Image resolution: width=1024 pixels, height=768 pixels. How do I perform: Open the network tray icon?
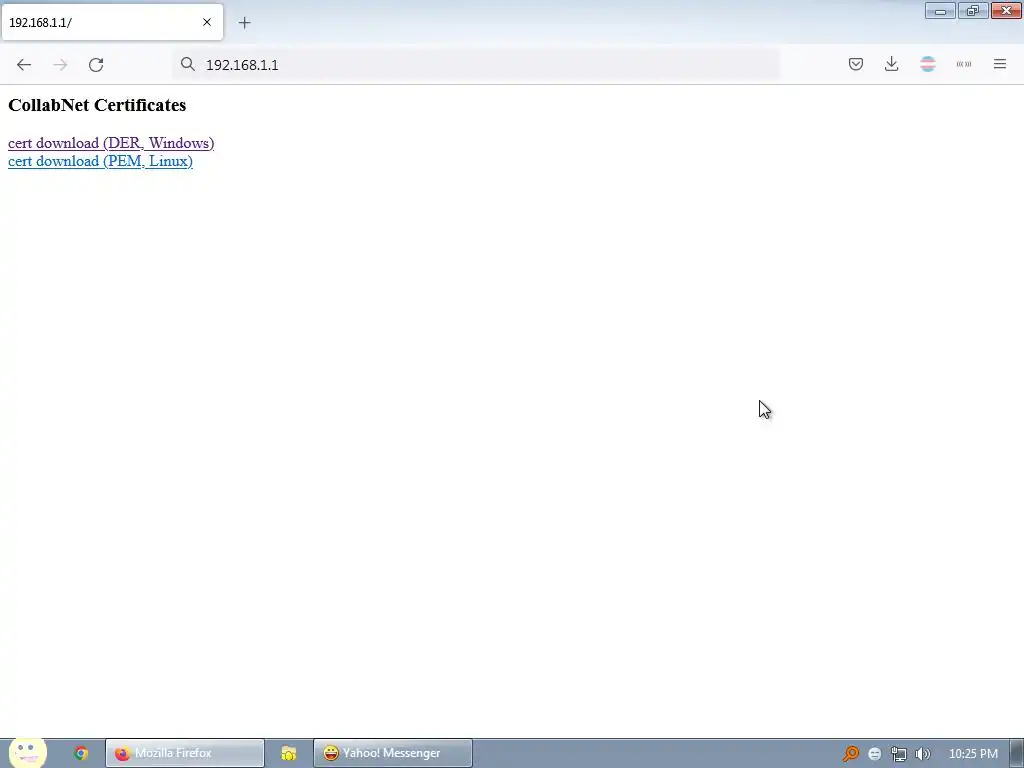(899, 754)
